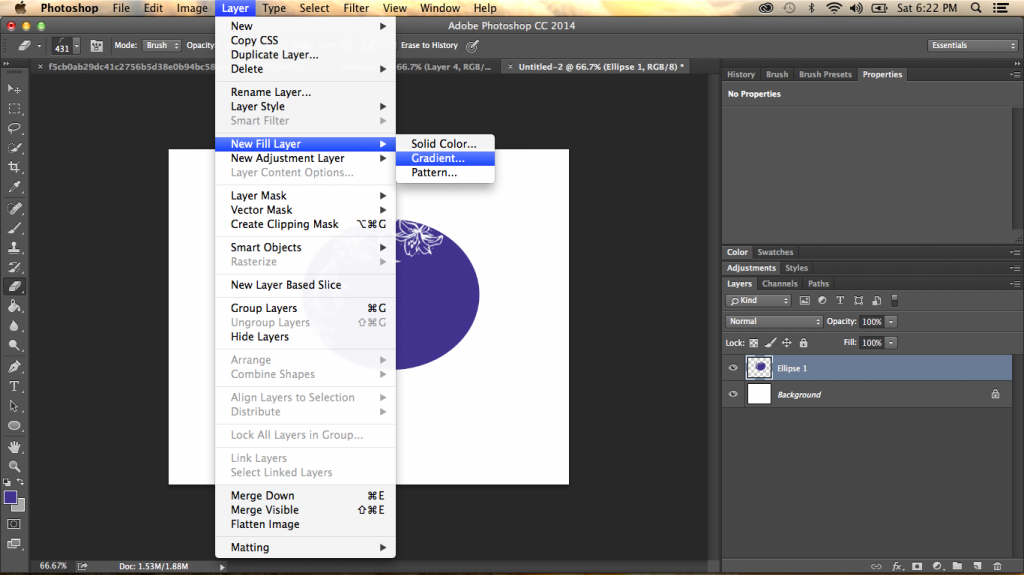This screenshot has height=575, width=1024.
Task: Create a new layer icon
Action: (x=977, y=566)
